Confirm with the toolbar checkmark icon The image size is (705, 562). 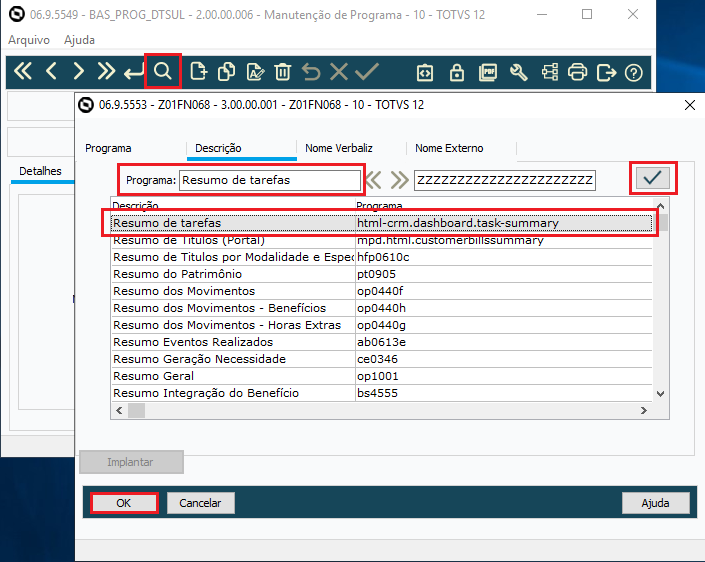pyautogui.click(x=367, y=71)
